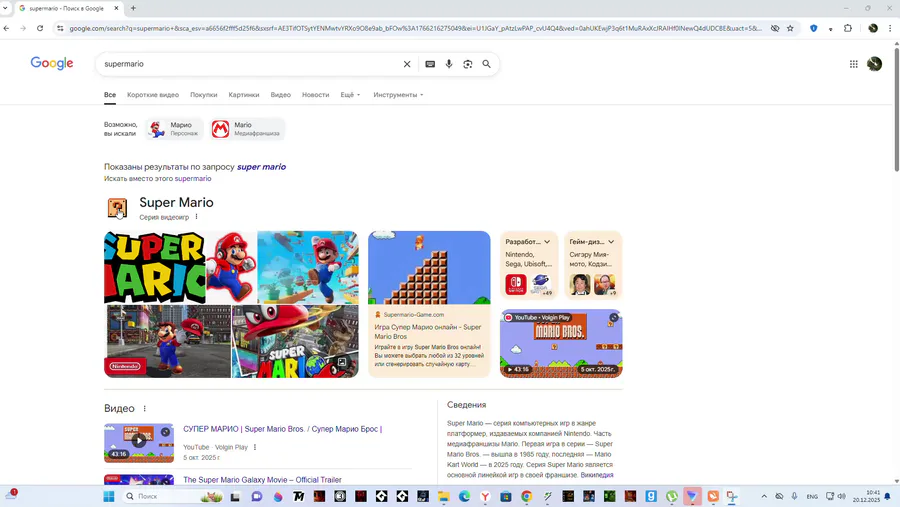The width and height of the screenshot is (900, 507).
Task: Switch to Видео tab
Action: [281, 95]
